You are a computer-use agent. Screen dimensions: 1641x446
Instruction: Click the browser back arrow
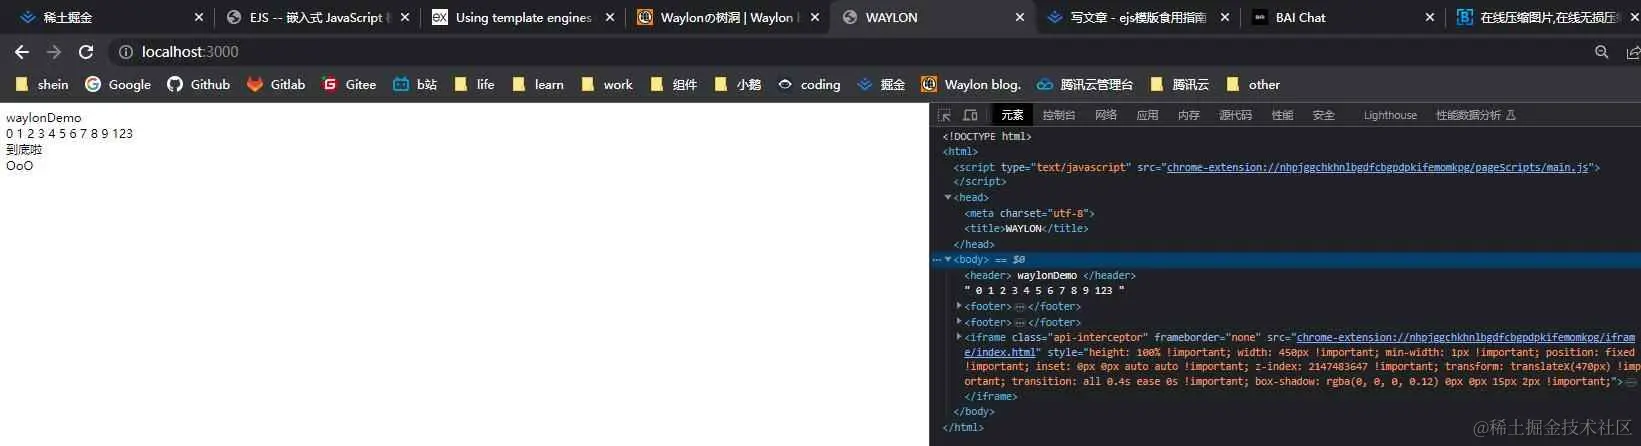pos(22,52)
